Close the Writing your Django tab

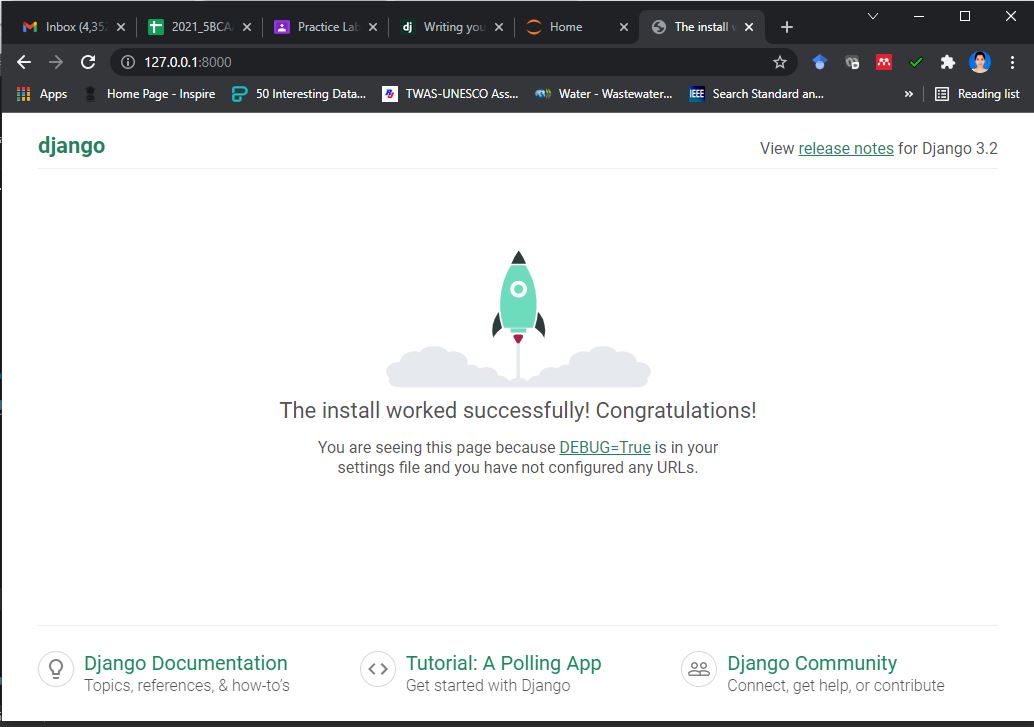click(x=499, y=27)
